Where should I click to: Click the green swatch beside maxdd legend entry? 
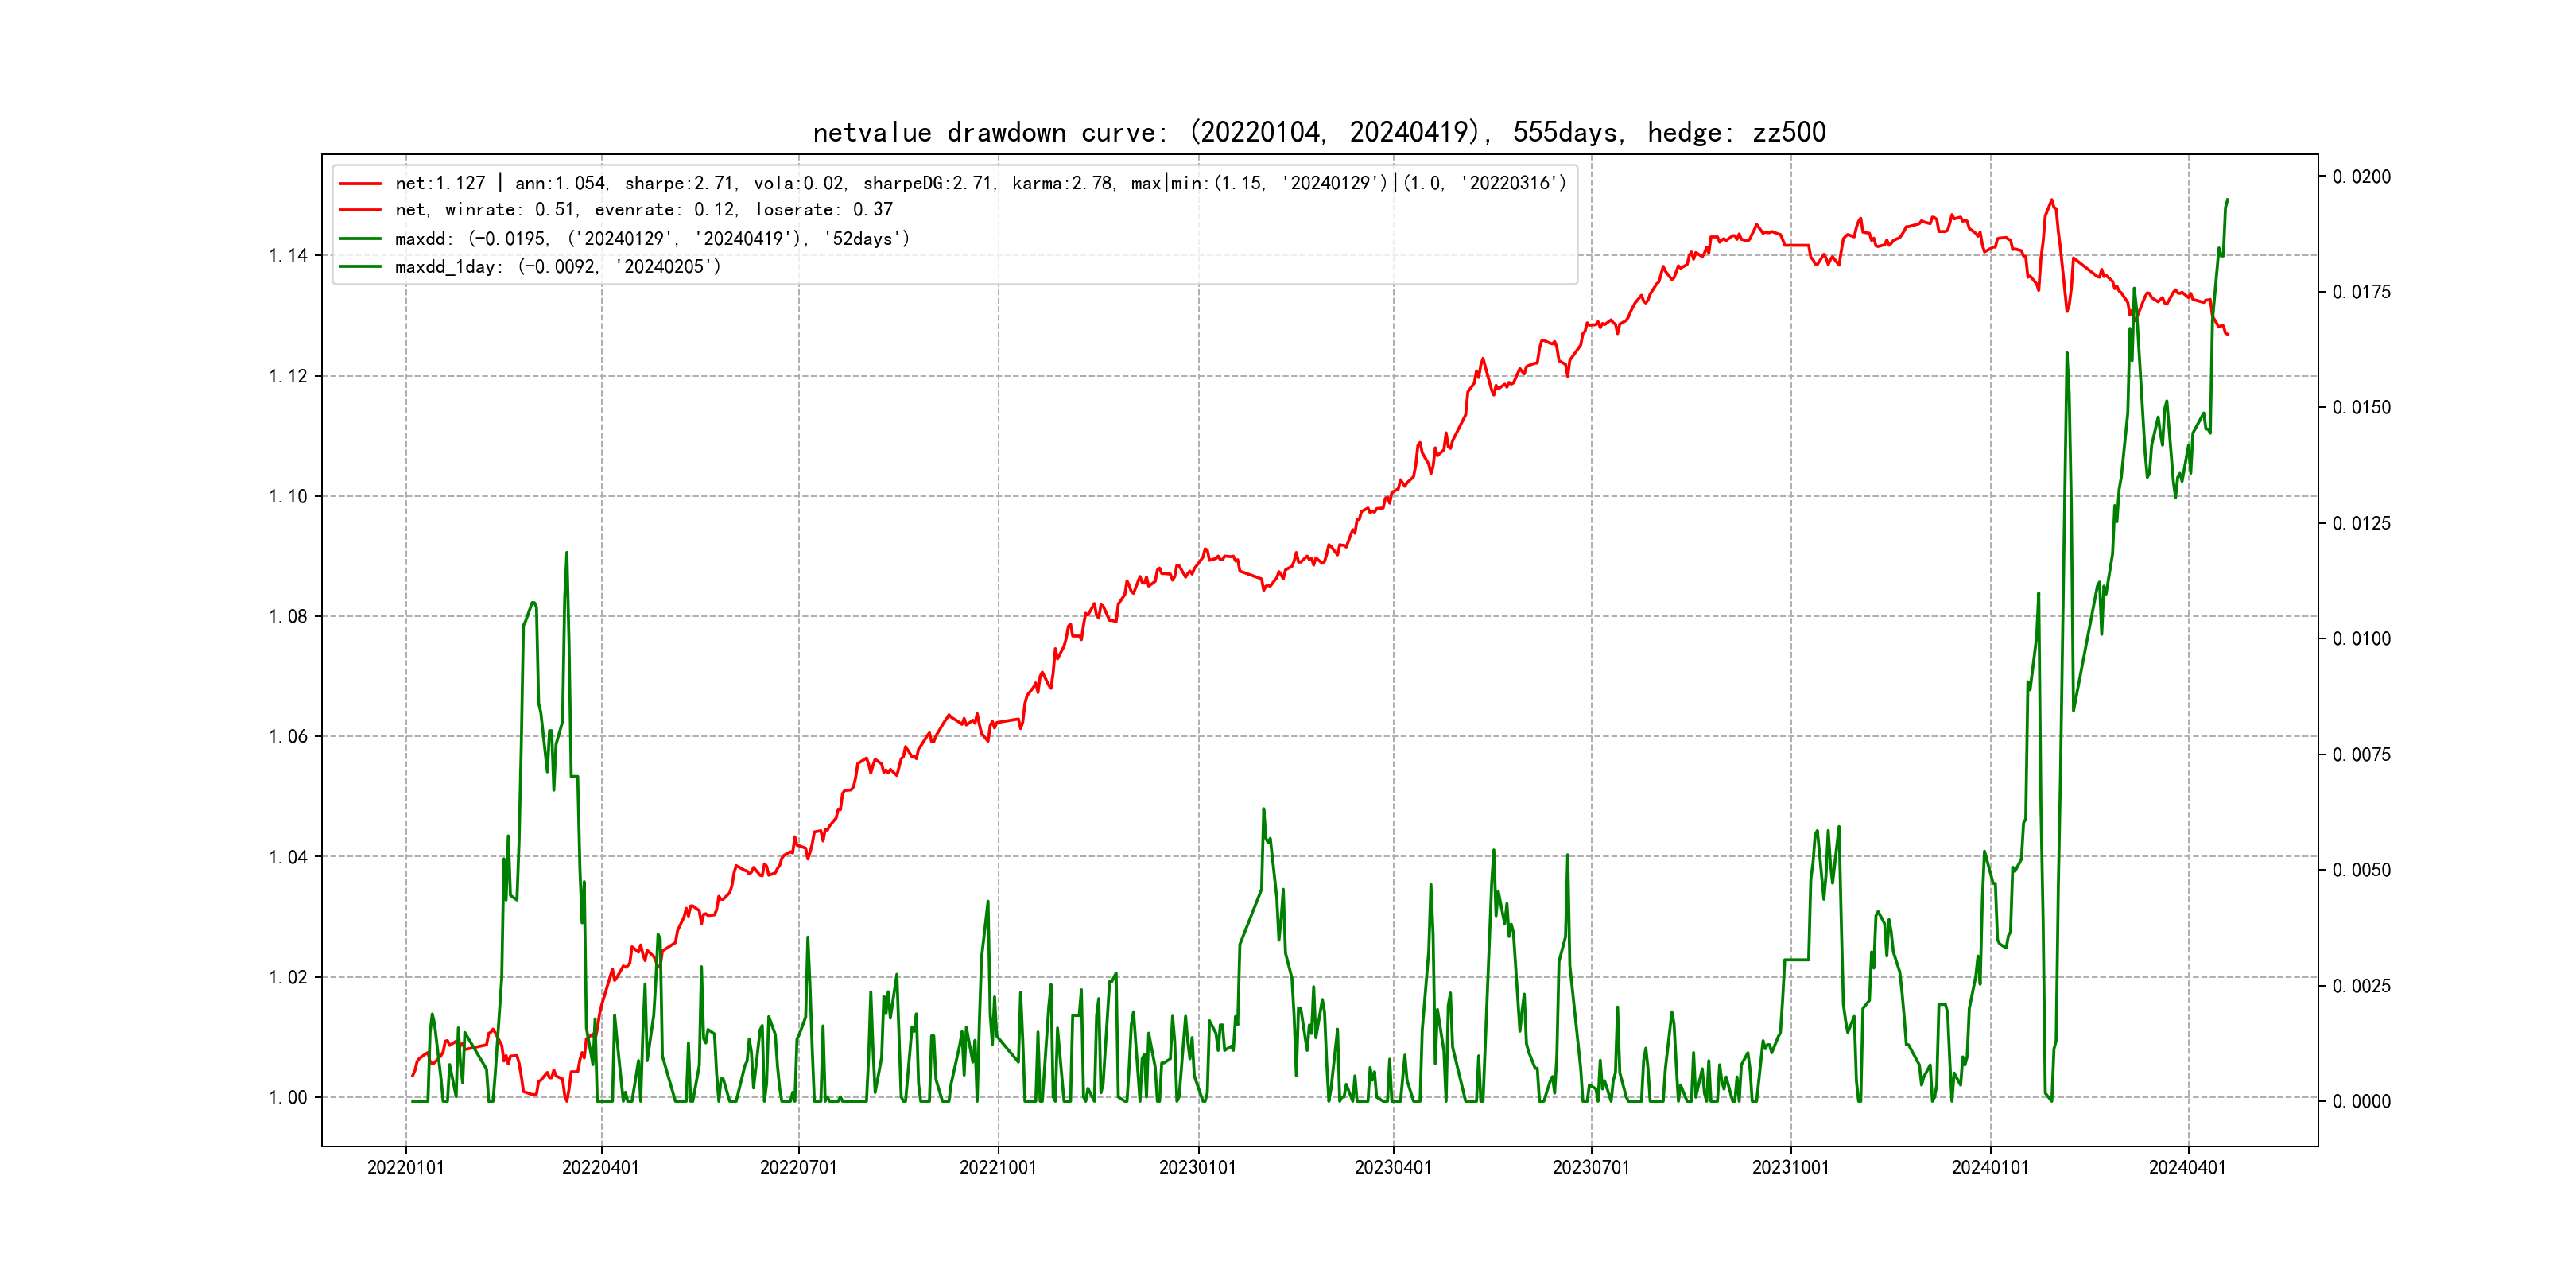[360, 239]
